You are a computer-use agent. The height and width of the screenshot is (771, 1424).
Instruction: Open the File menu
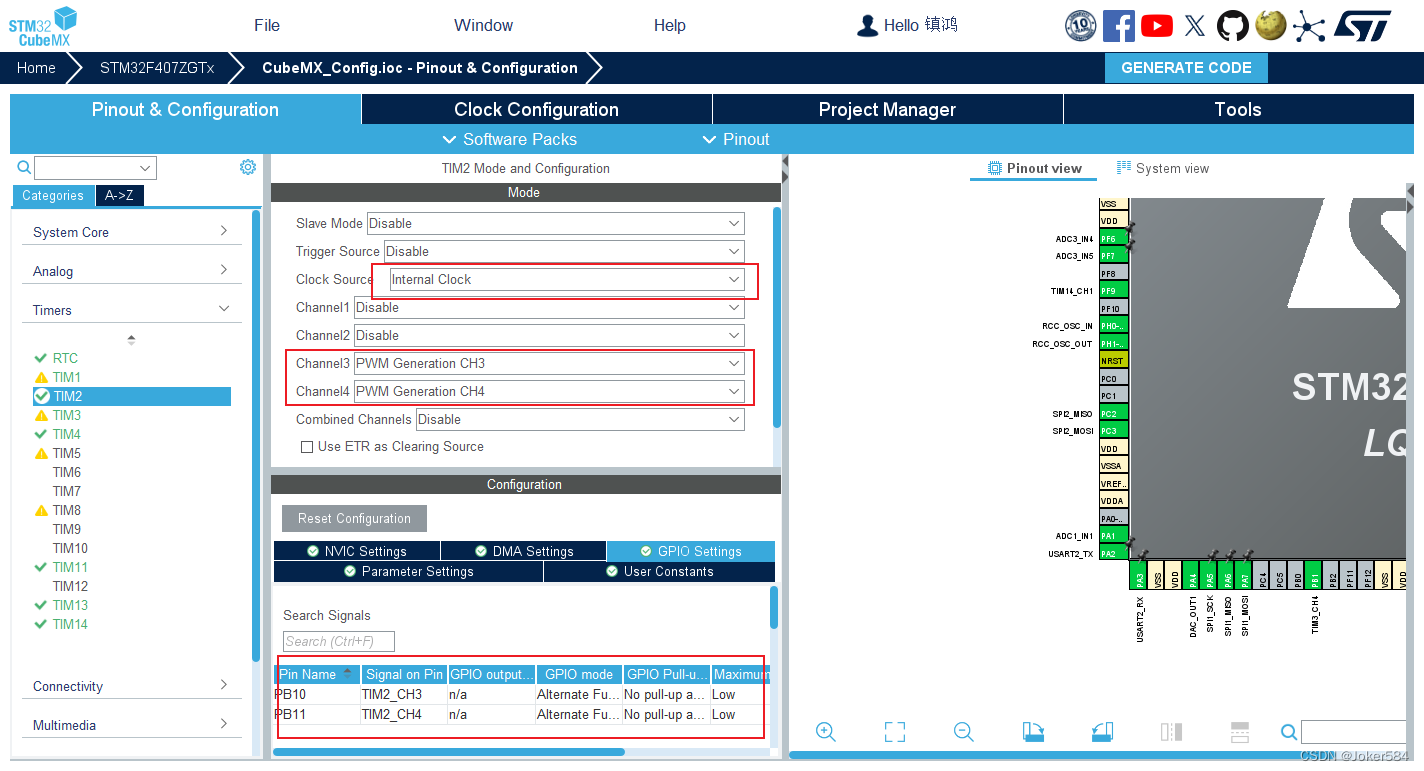(267, 26)
